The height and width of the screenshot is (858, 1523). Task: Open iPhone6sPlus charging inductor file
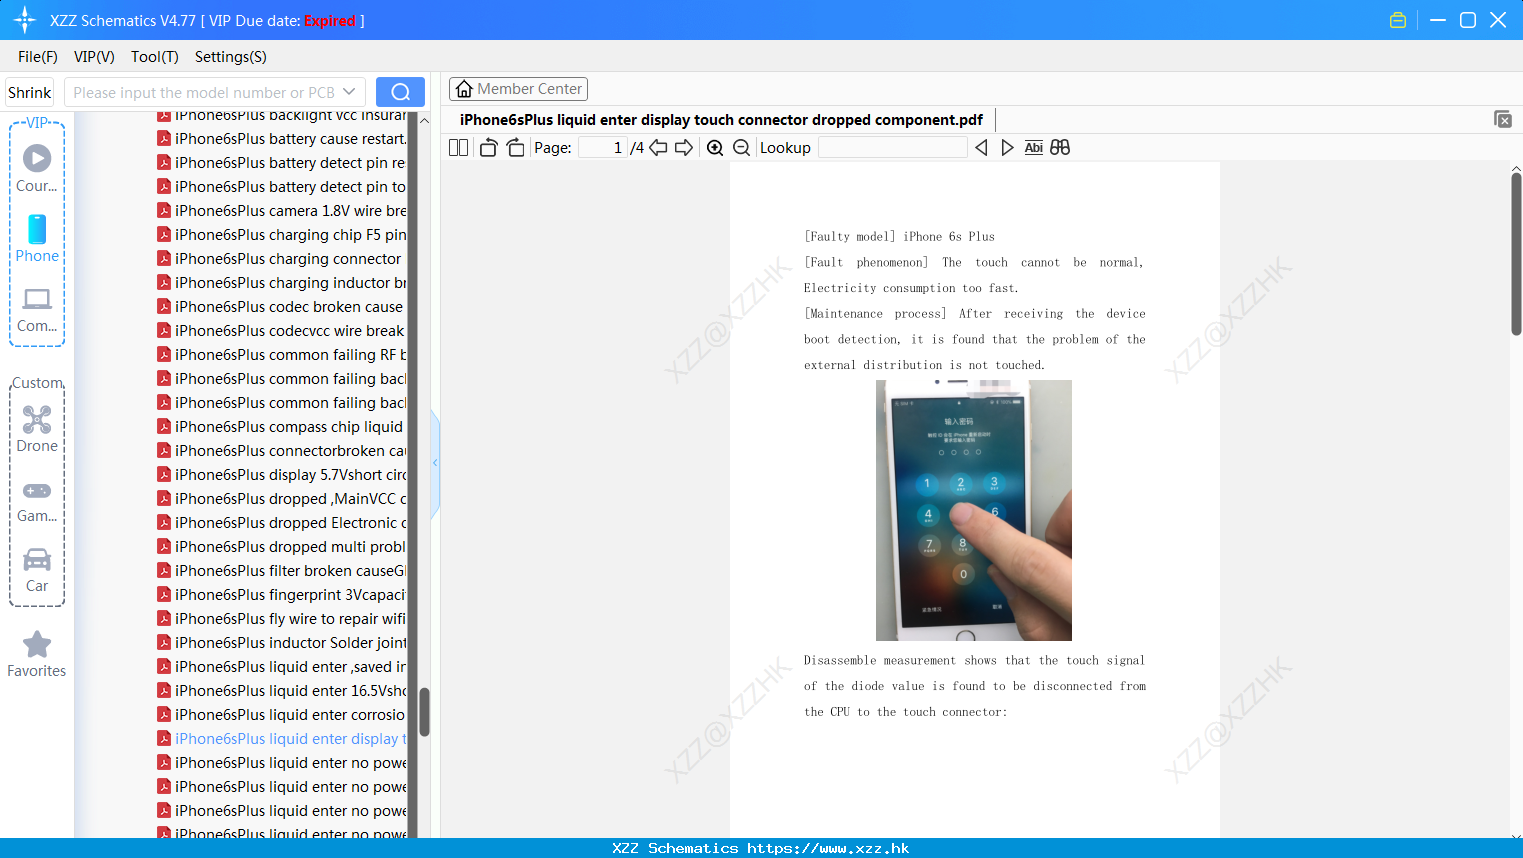282,283
